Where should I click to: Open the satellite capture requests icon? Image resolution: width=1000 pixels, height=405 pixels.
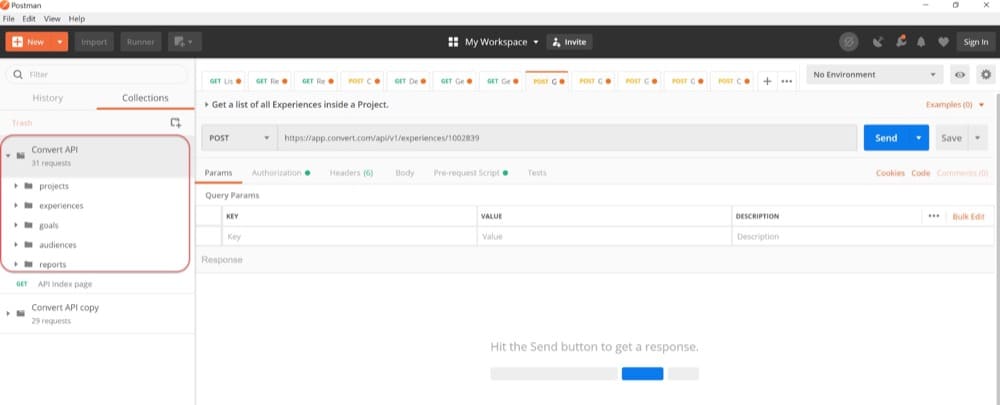[x=878, y=42]
